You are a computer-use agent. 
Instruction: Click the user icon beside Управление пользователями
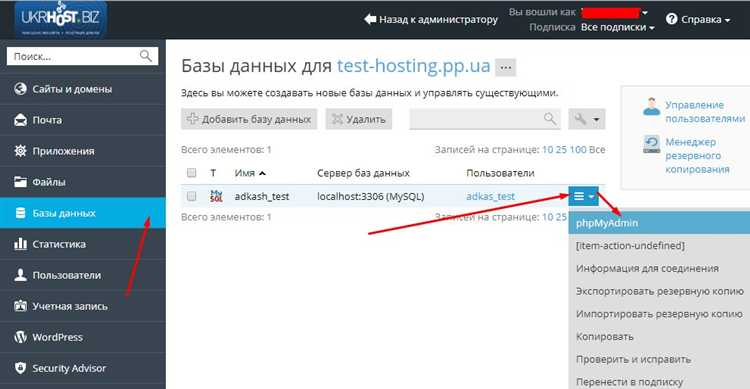tap(651, 106)
